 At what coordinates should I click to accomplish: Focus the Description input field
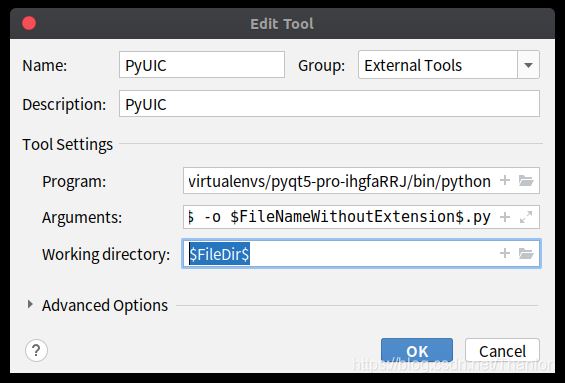[x=329, y=104]
